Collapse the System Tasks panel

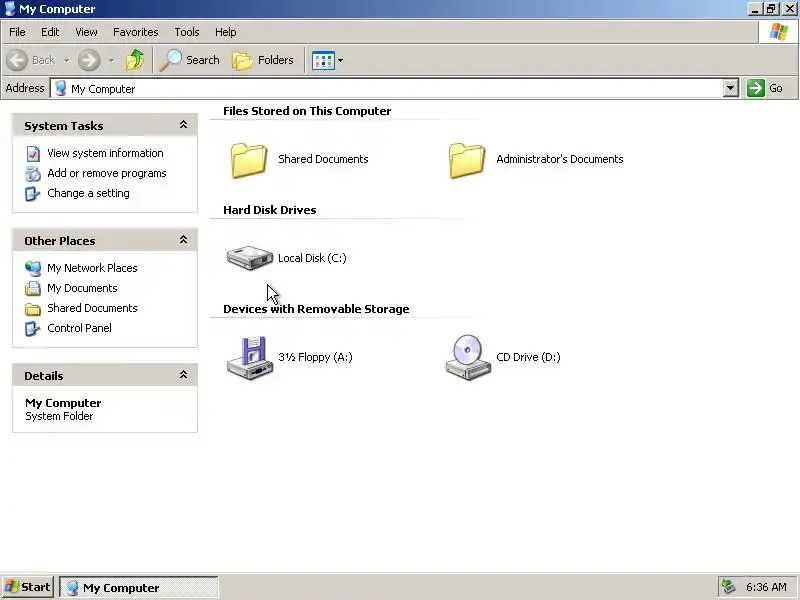[x=183, y=125]
